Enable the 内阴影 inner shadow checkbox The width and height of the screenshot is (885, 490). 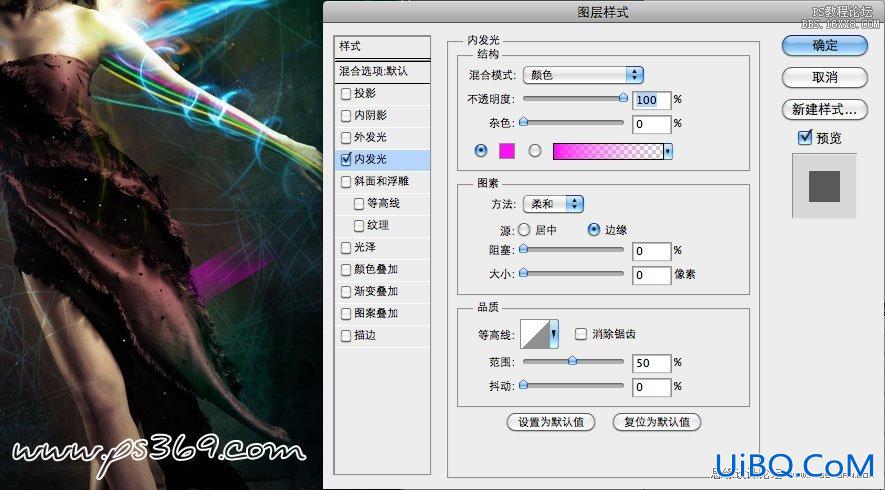pos(346,116)
